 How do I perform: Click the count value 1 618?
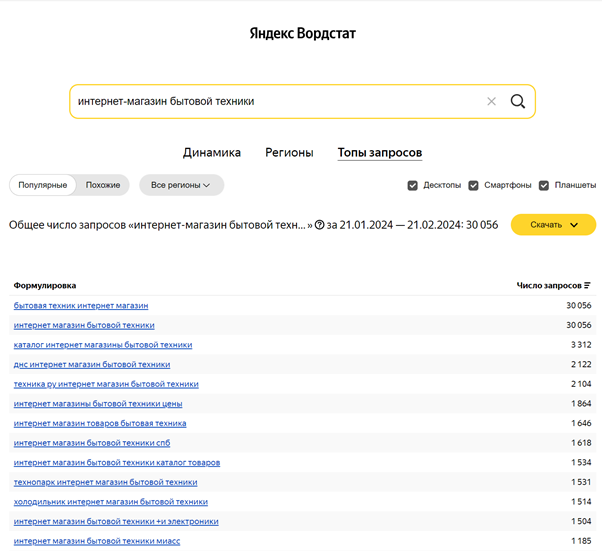pos(581,443)
